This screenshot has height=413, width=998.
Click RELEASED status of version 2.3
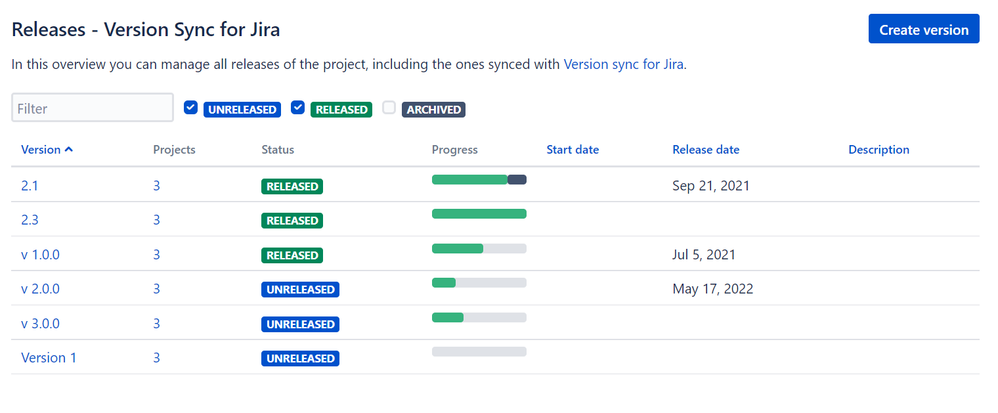point(292,221)
